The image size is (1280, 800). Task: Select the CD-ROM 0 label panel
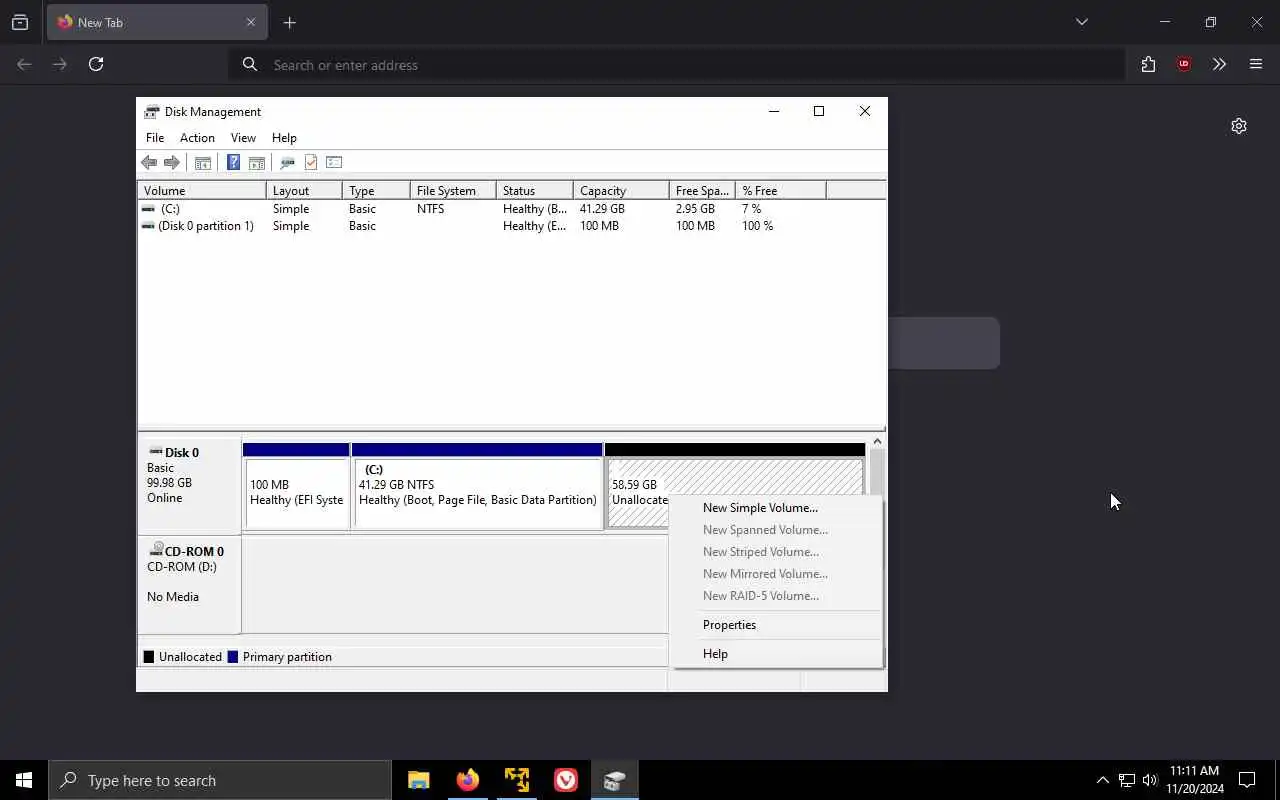[x=190, y=584]
